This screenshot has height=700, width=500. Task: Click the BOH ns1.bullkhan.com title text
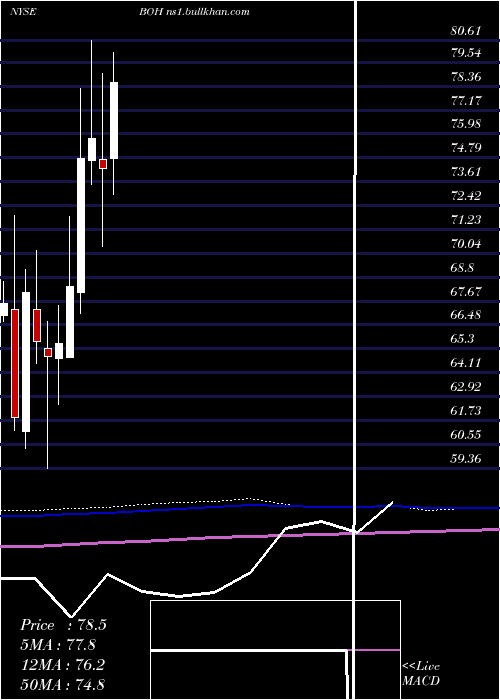[x=194, y=12]
